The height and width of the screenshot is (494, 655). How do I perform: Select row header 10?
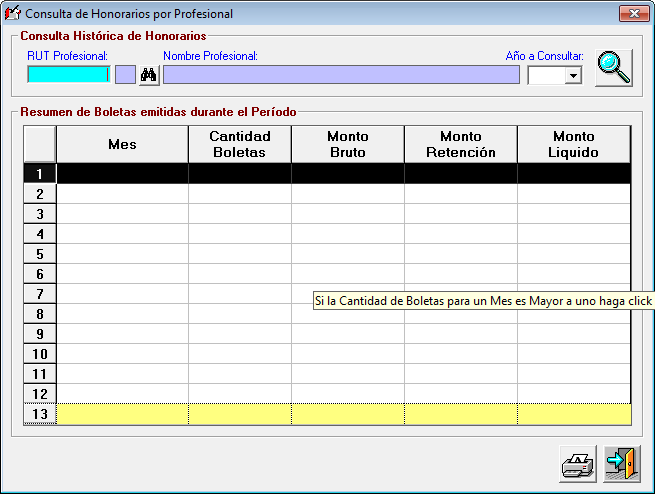[40, 354]
